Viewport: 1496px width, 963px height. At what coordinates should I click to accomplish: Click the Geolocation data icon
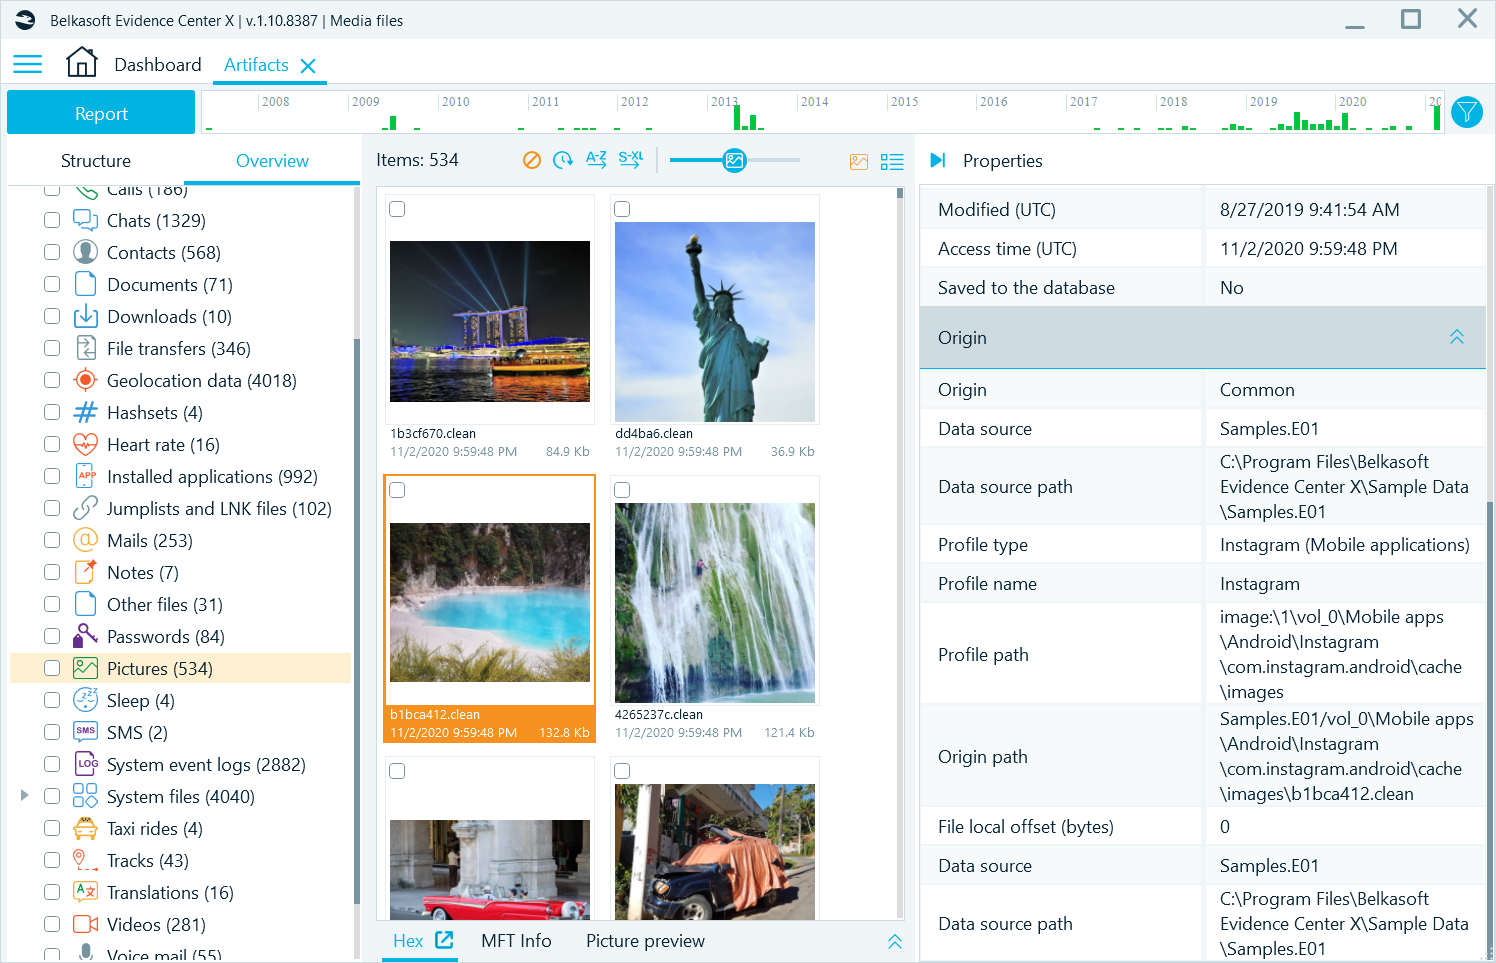[85, 380]
